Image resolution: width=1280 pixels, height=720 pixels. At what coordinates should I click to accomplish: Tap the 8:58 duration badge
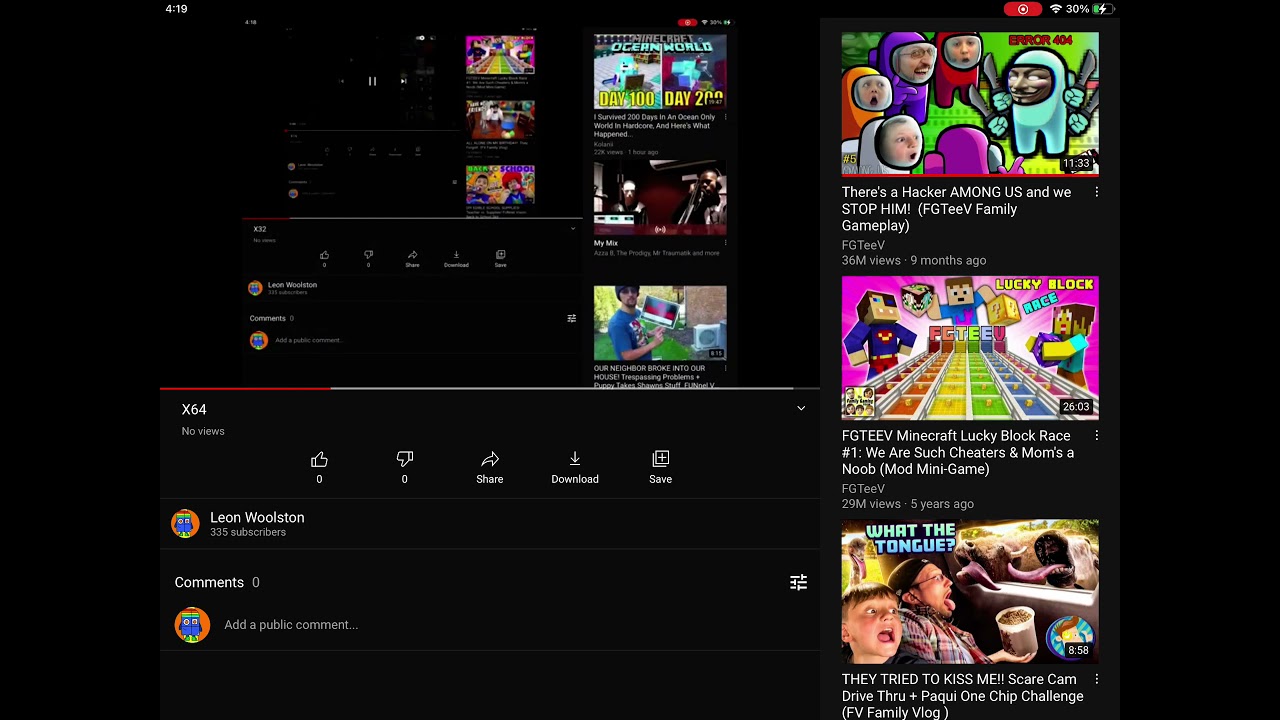pos(1078,650)
